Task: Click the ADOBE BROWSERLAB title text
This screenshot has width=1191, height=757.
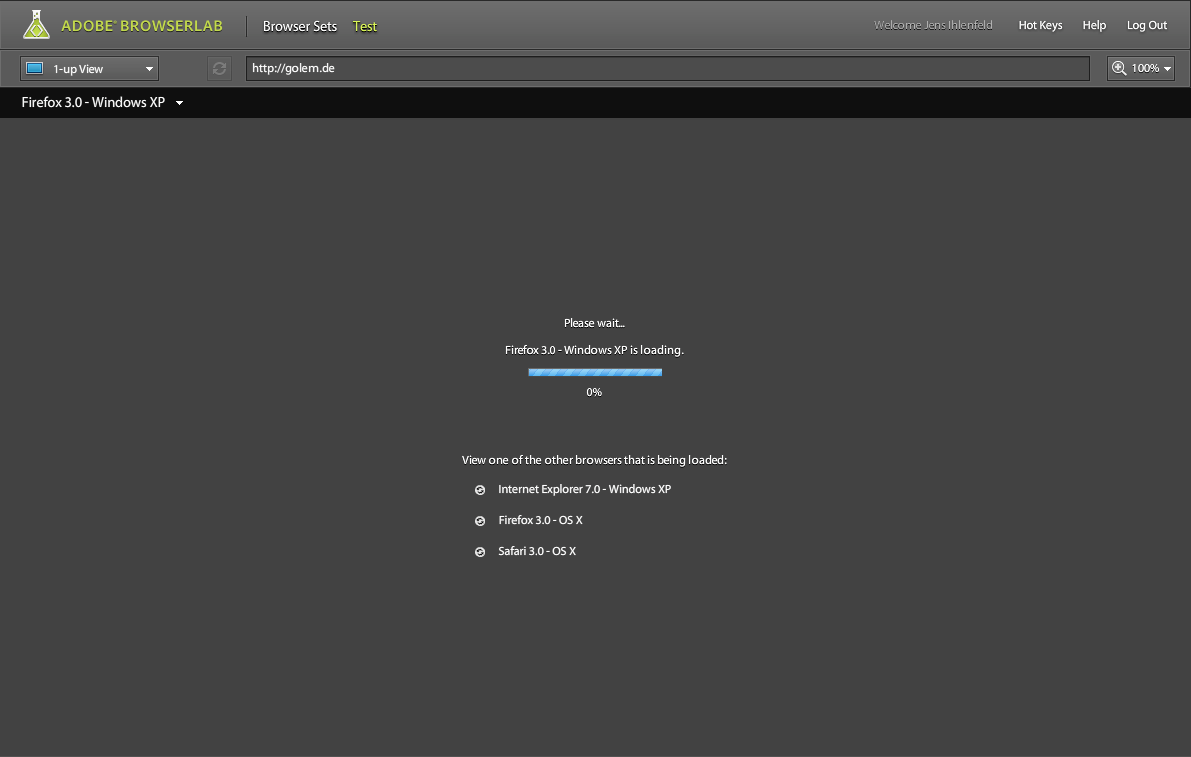Action: (142, 26)
